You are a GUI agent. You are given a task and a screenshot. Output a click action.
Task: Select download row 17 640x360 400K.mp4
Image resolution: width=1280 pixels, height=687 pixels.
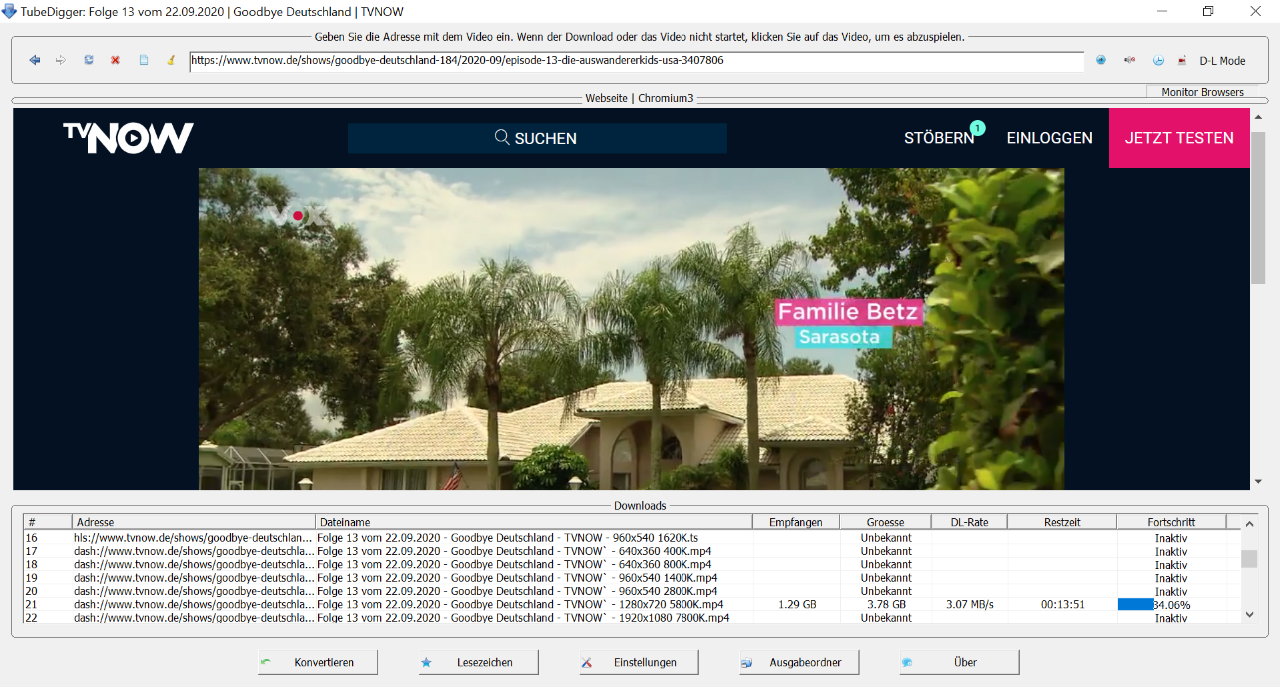pos(632,551)
